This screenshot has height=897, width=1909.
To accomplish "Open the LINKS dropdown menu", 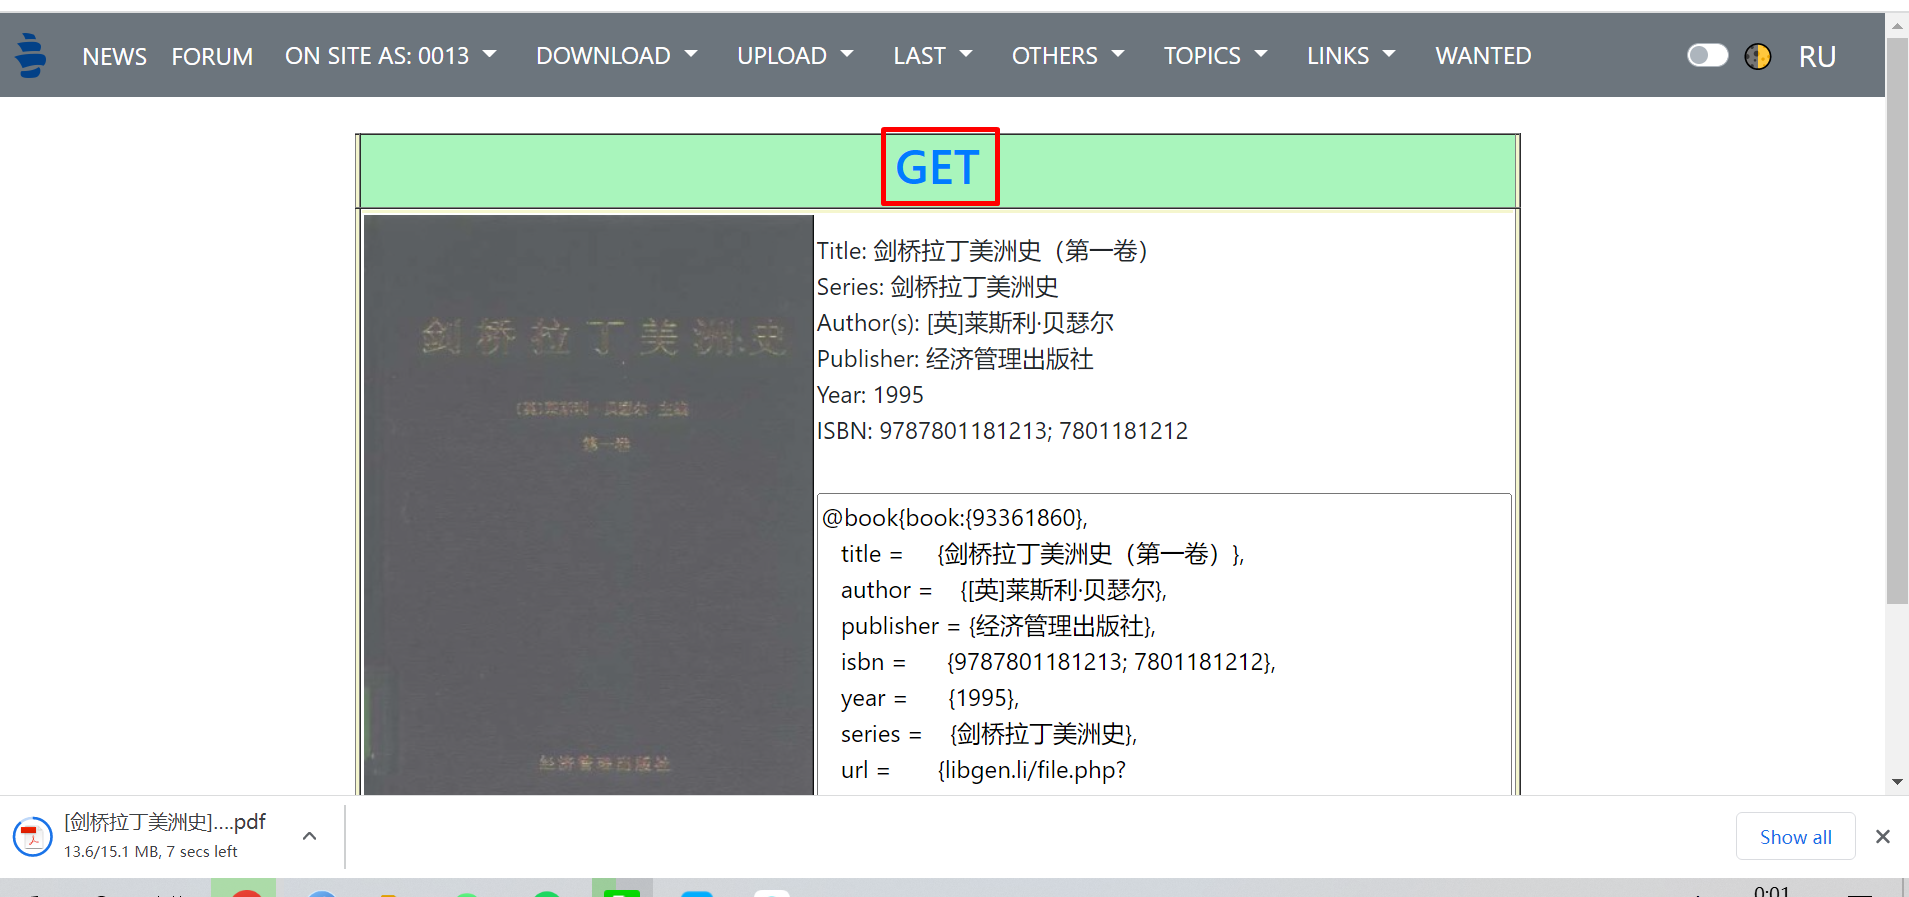I will click(1350, 56).
